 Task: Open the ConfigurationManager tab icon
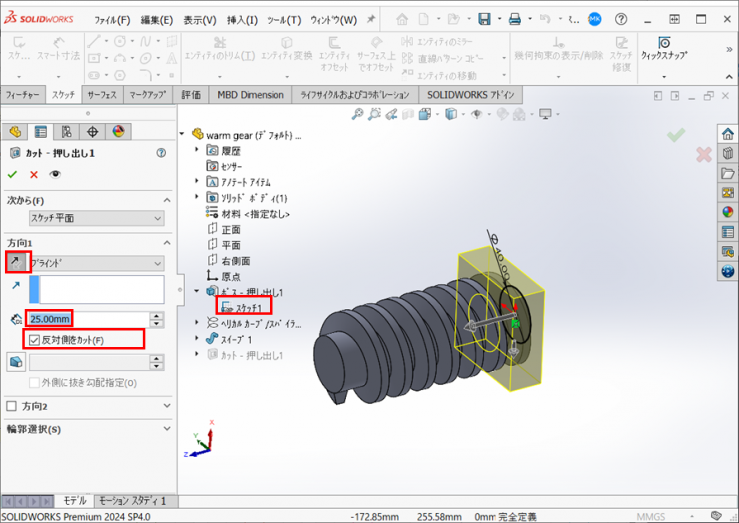[66, 131]
